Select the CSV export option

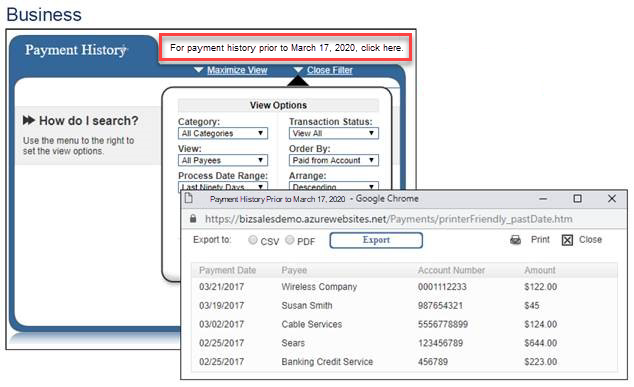pyautogui.click(x=253, y=240)
